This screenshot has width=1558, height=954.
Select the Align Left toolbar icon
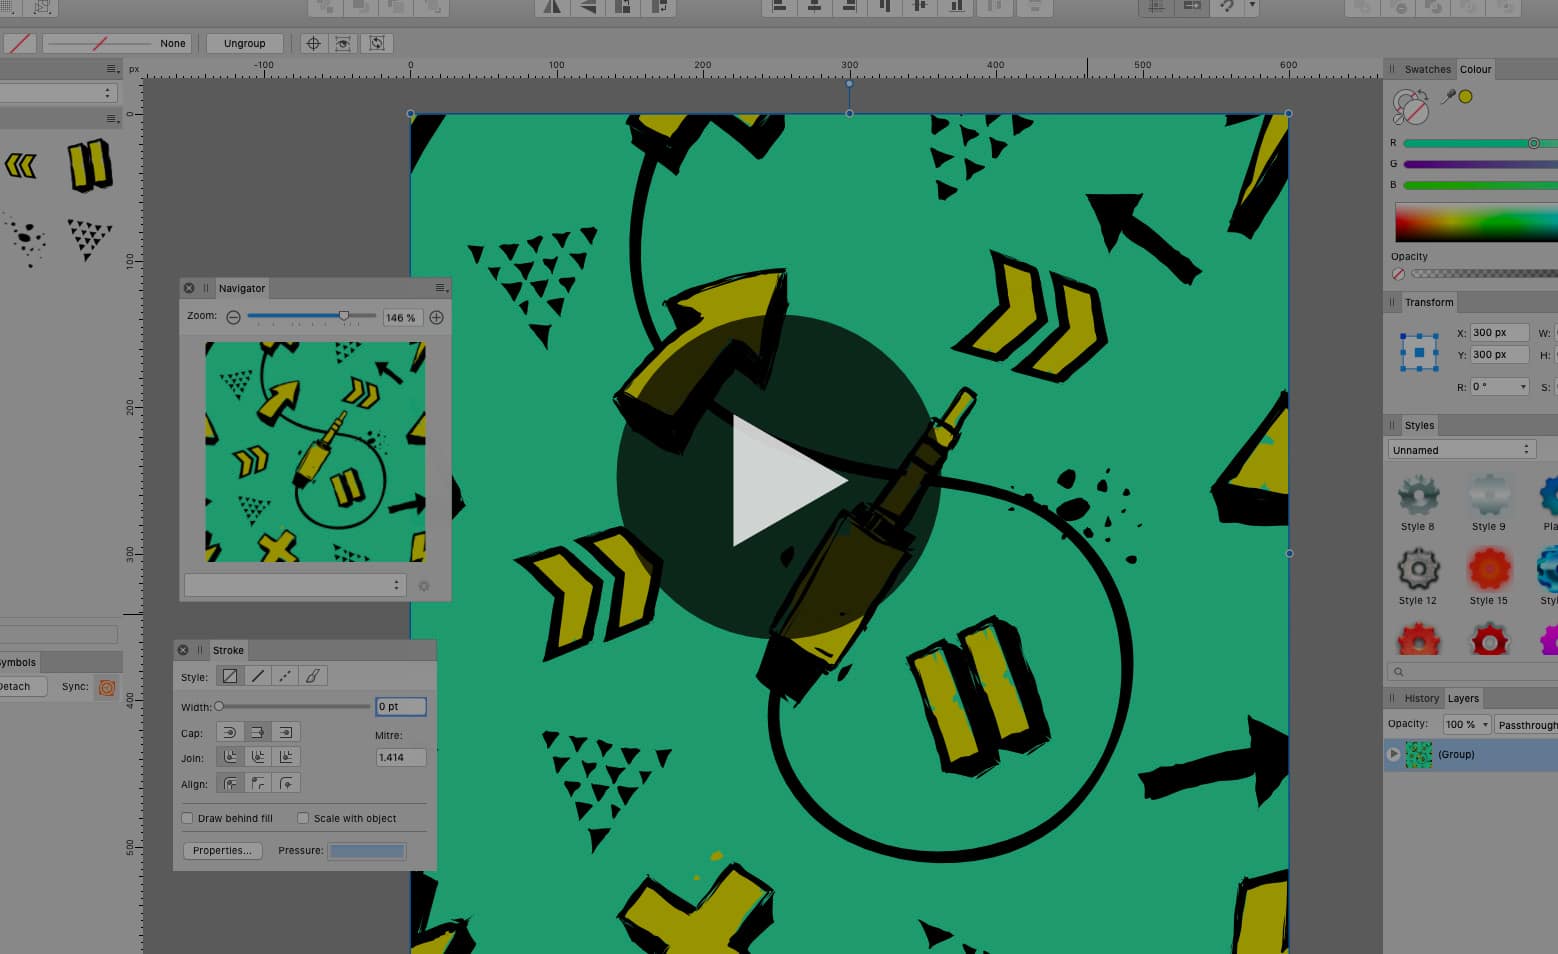point(779,7)
